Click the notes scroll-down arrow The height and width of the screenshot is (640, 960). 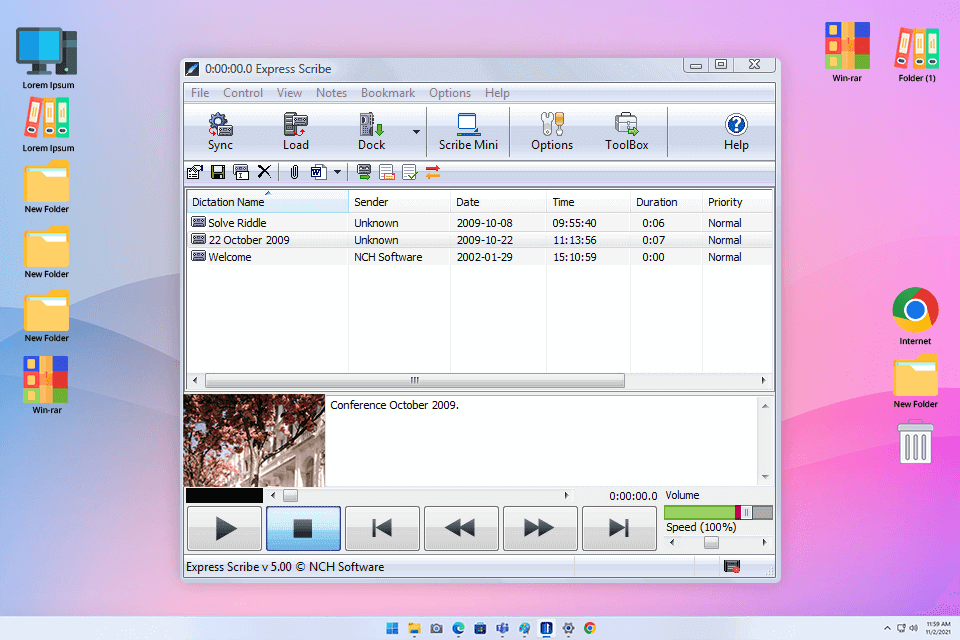pyautogui.click(x=765, y=477)
